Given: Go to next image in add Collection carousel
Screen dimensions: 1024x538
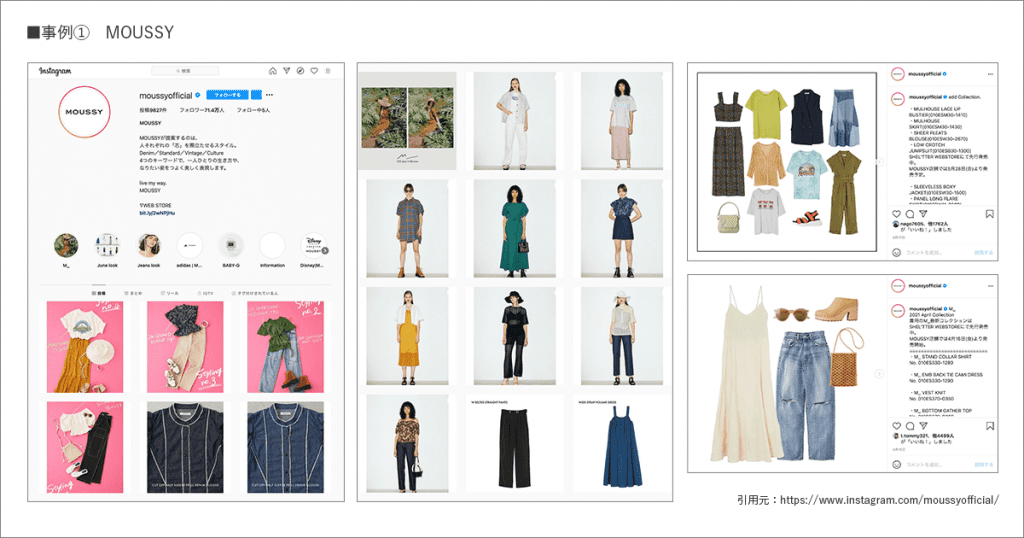Looking at the screenshot, I should 880,162.
